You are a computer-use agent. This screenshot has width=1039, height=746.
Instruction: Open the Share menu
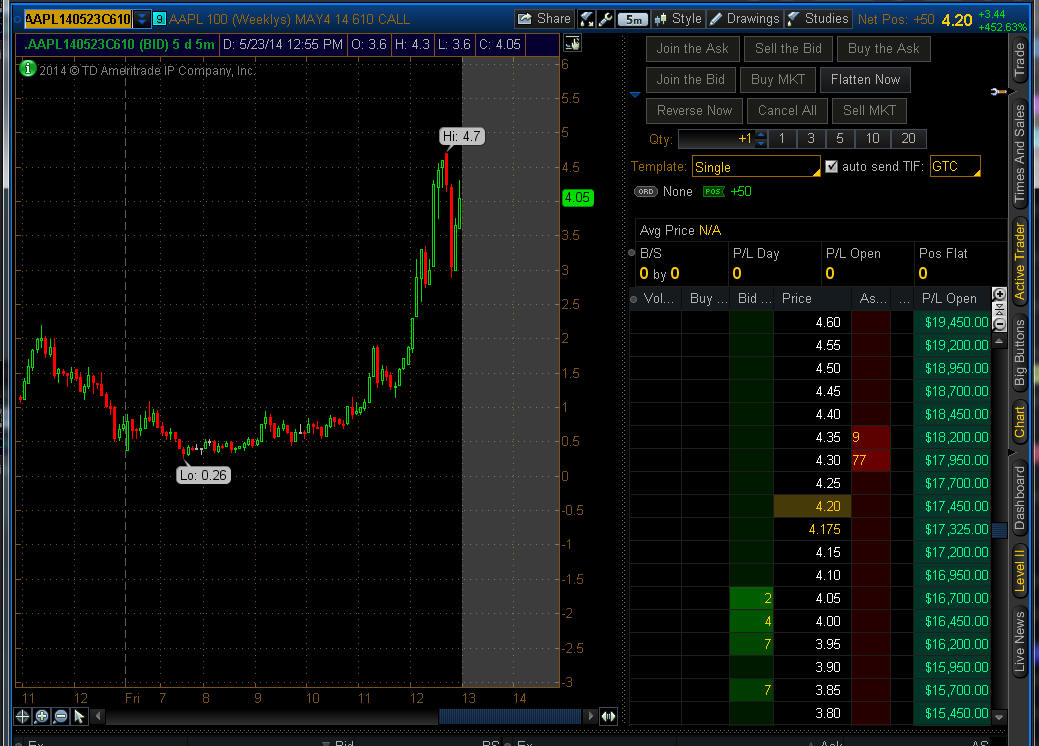click(544, 19)
